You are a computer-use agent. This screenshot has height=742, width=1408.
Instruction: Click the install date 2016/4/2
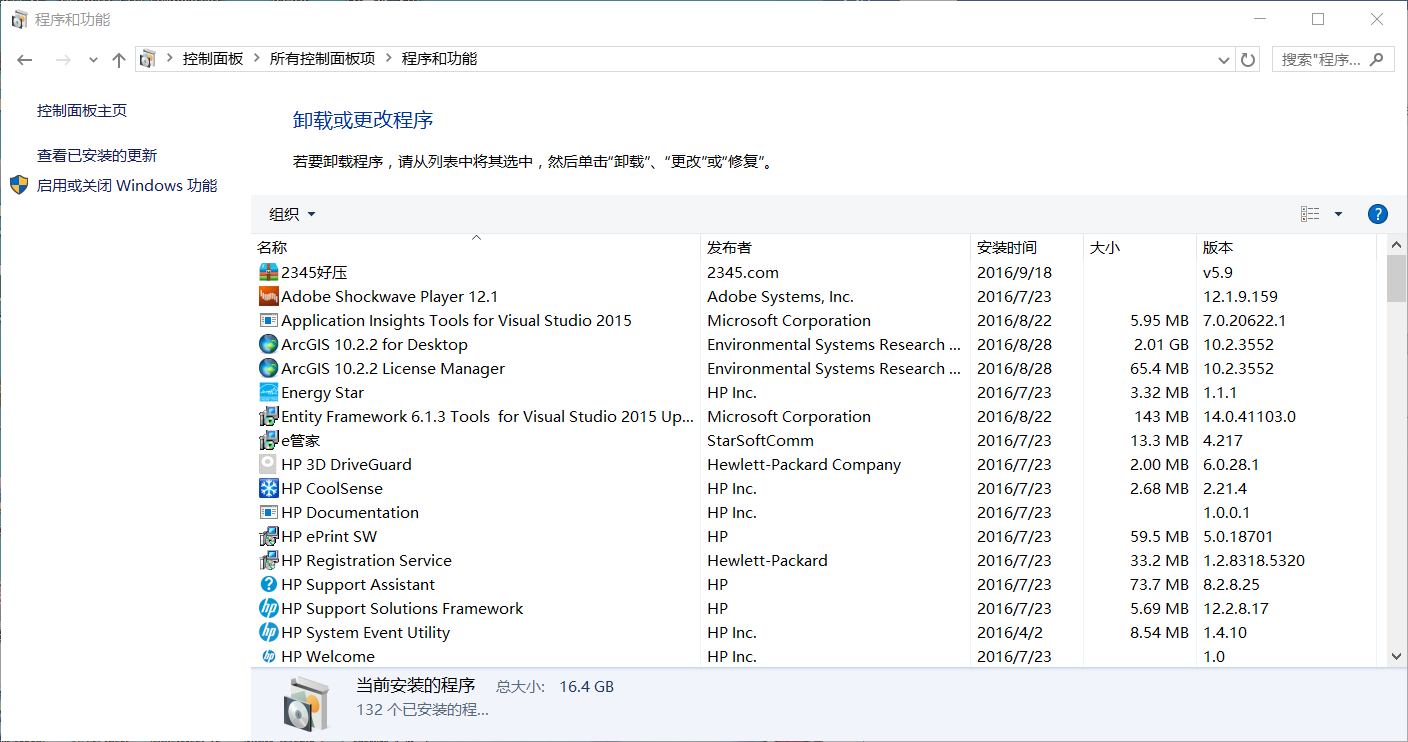tap(1009, 632)
